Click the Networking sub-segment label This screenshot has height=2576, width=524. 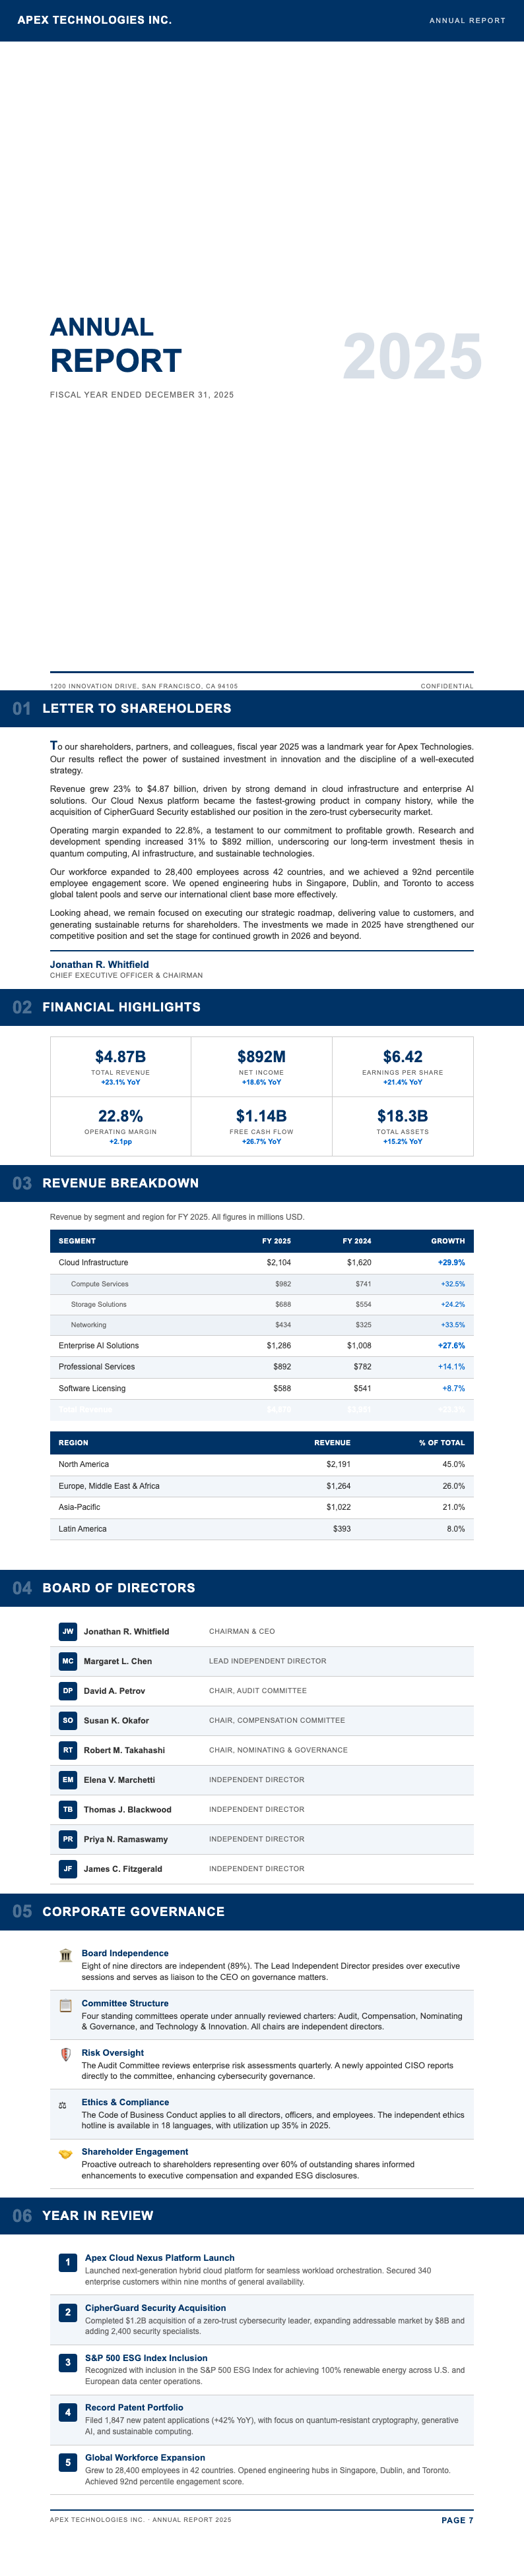tap(88, 1324)
